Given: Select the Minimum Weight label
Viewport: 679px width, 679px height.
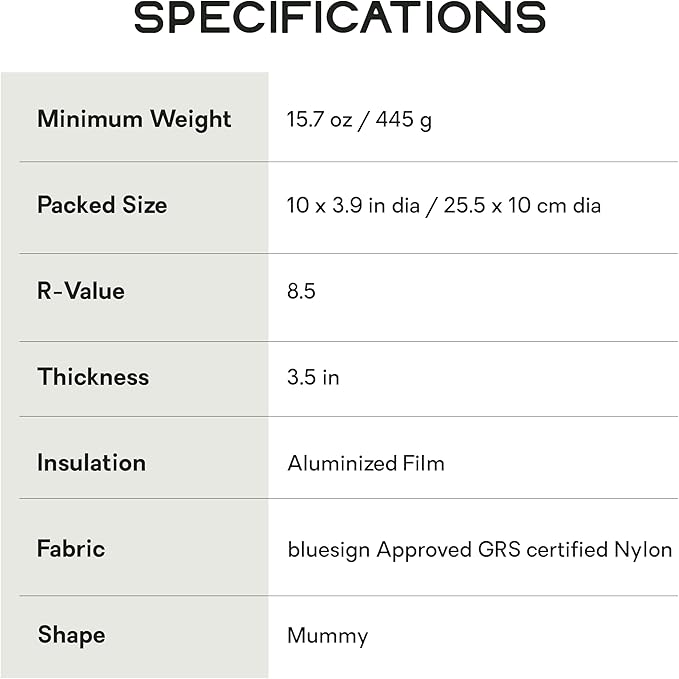Looking at the screenshot, I should coord(134,119).
